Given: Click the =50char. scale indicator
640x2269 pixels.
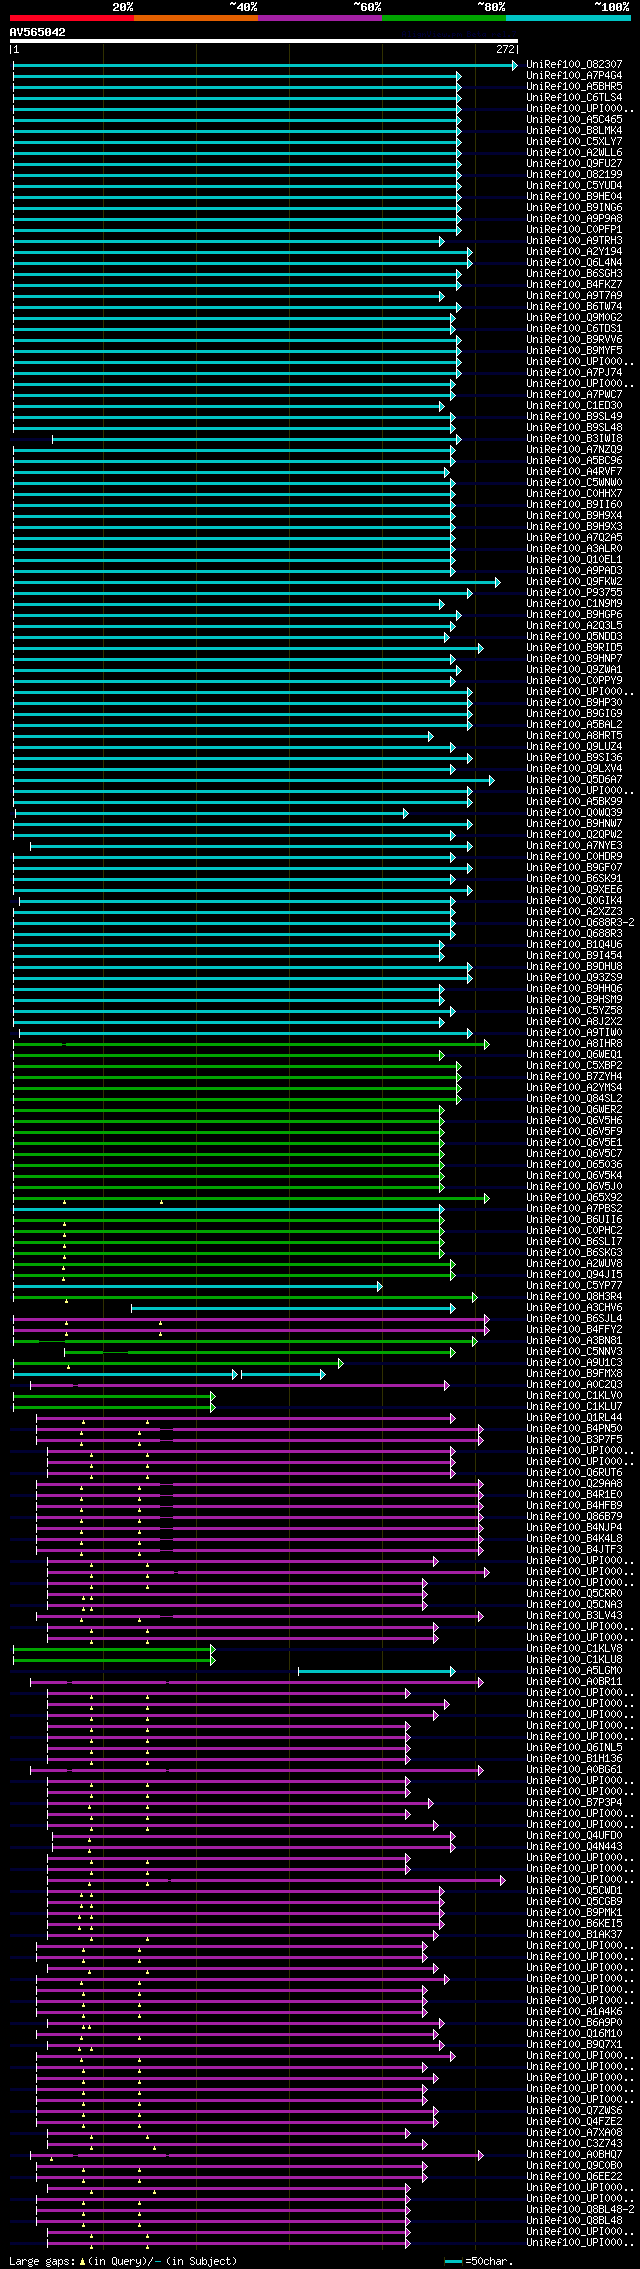Looking at the screenshot, I should (x=478, y=2261).
